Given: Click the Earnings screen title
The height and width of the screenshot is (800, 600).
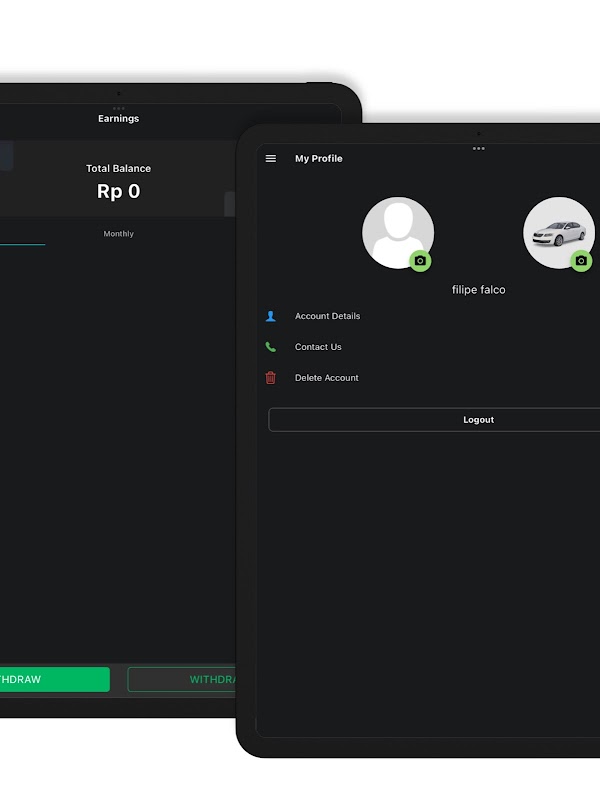Looking at the screenshot, I should [x=118, y=118].
